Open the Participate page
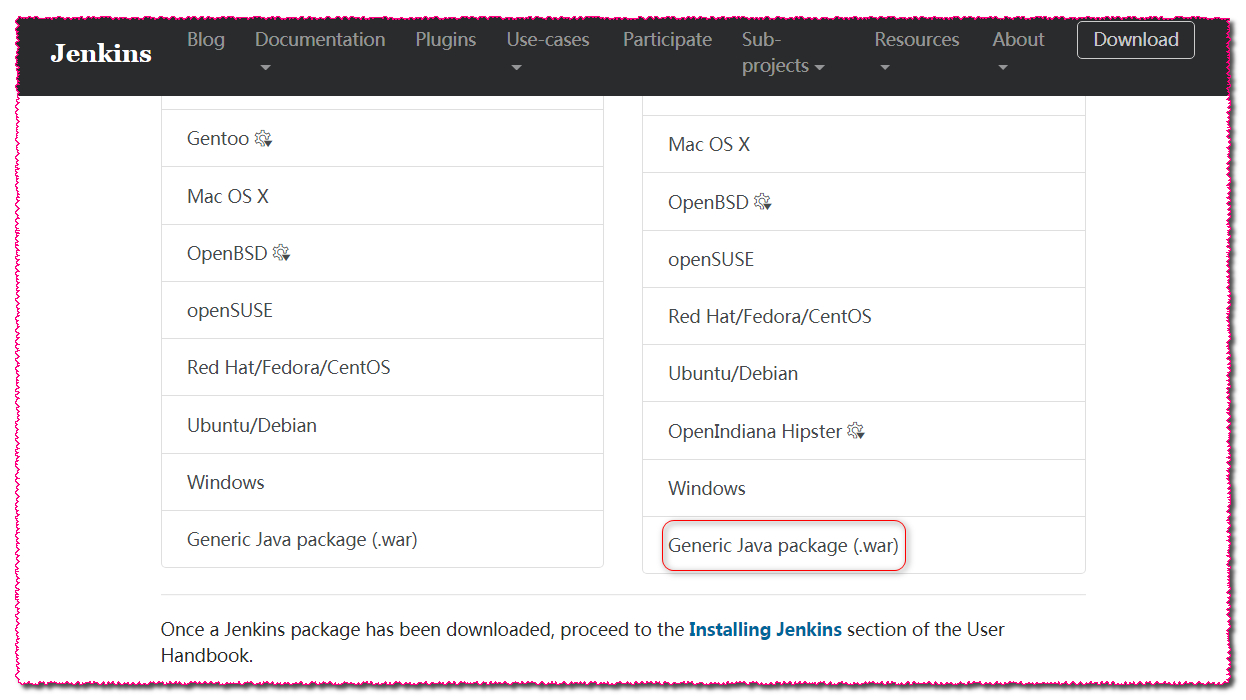 [x=667, y=40]
